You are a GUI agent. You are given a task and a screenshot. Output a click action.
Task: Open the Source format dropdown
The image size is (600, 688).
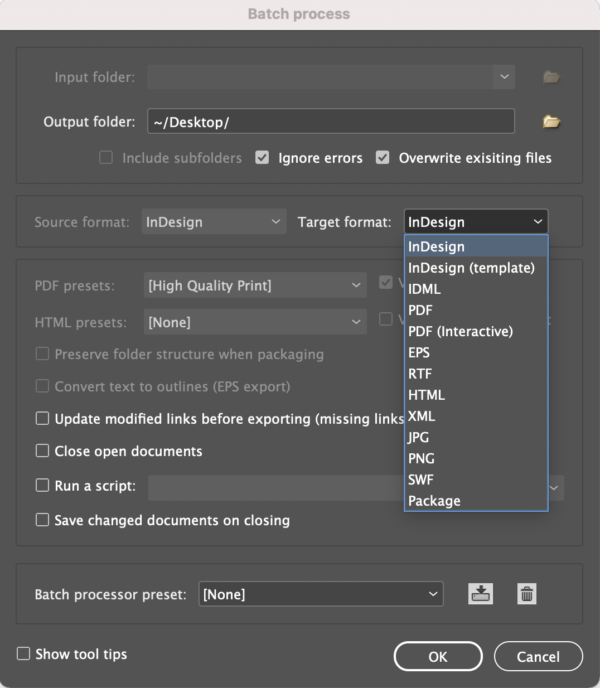click(x=214, y=222)
